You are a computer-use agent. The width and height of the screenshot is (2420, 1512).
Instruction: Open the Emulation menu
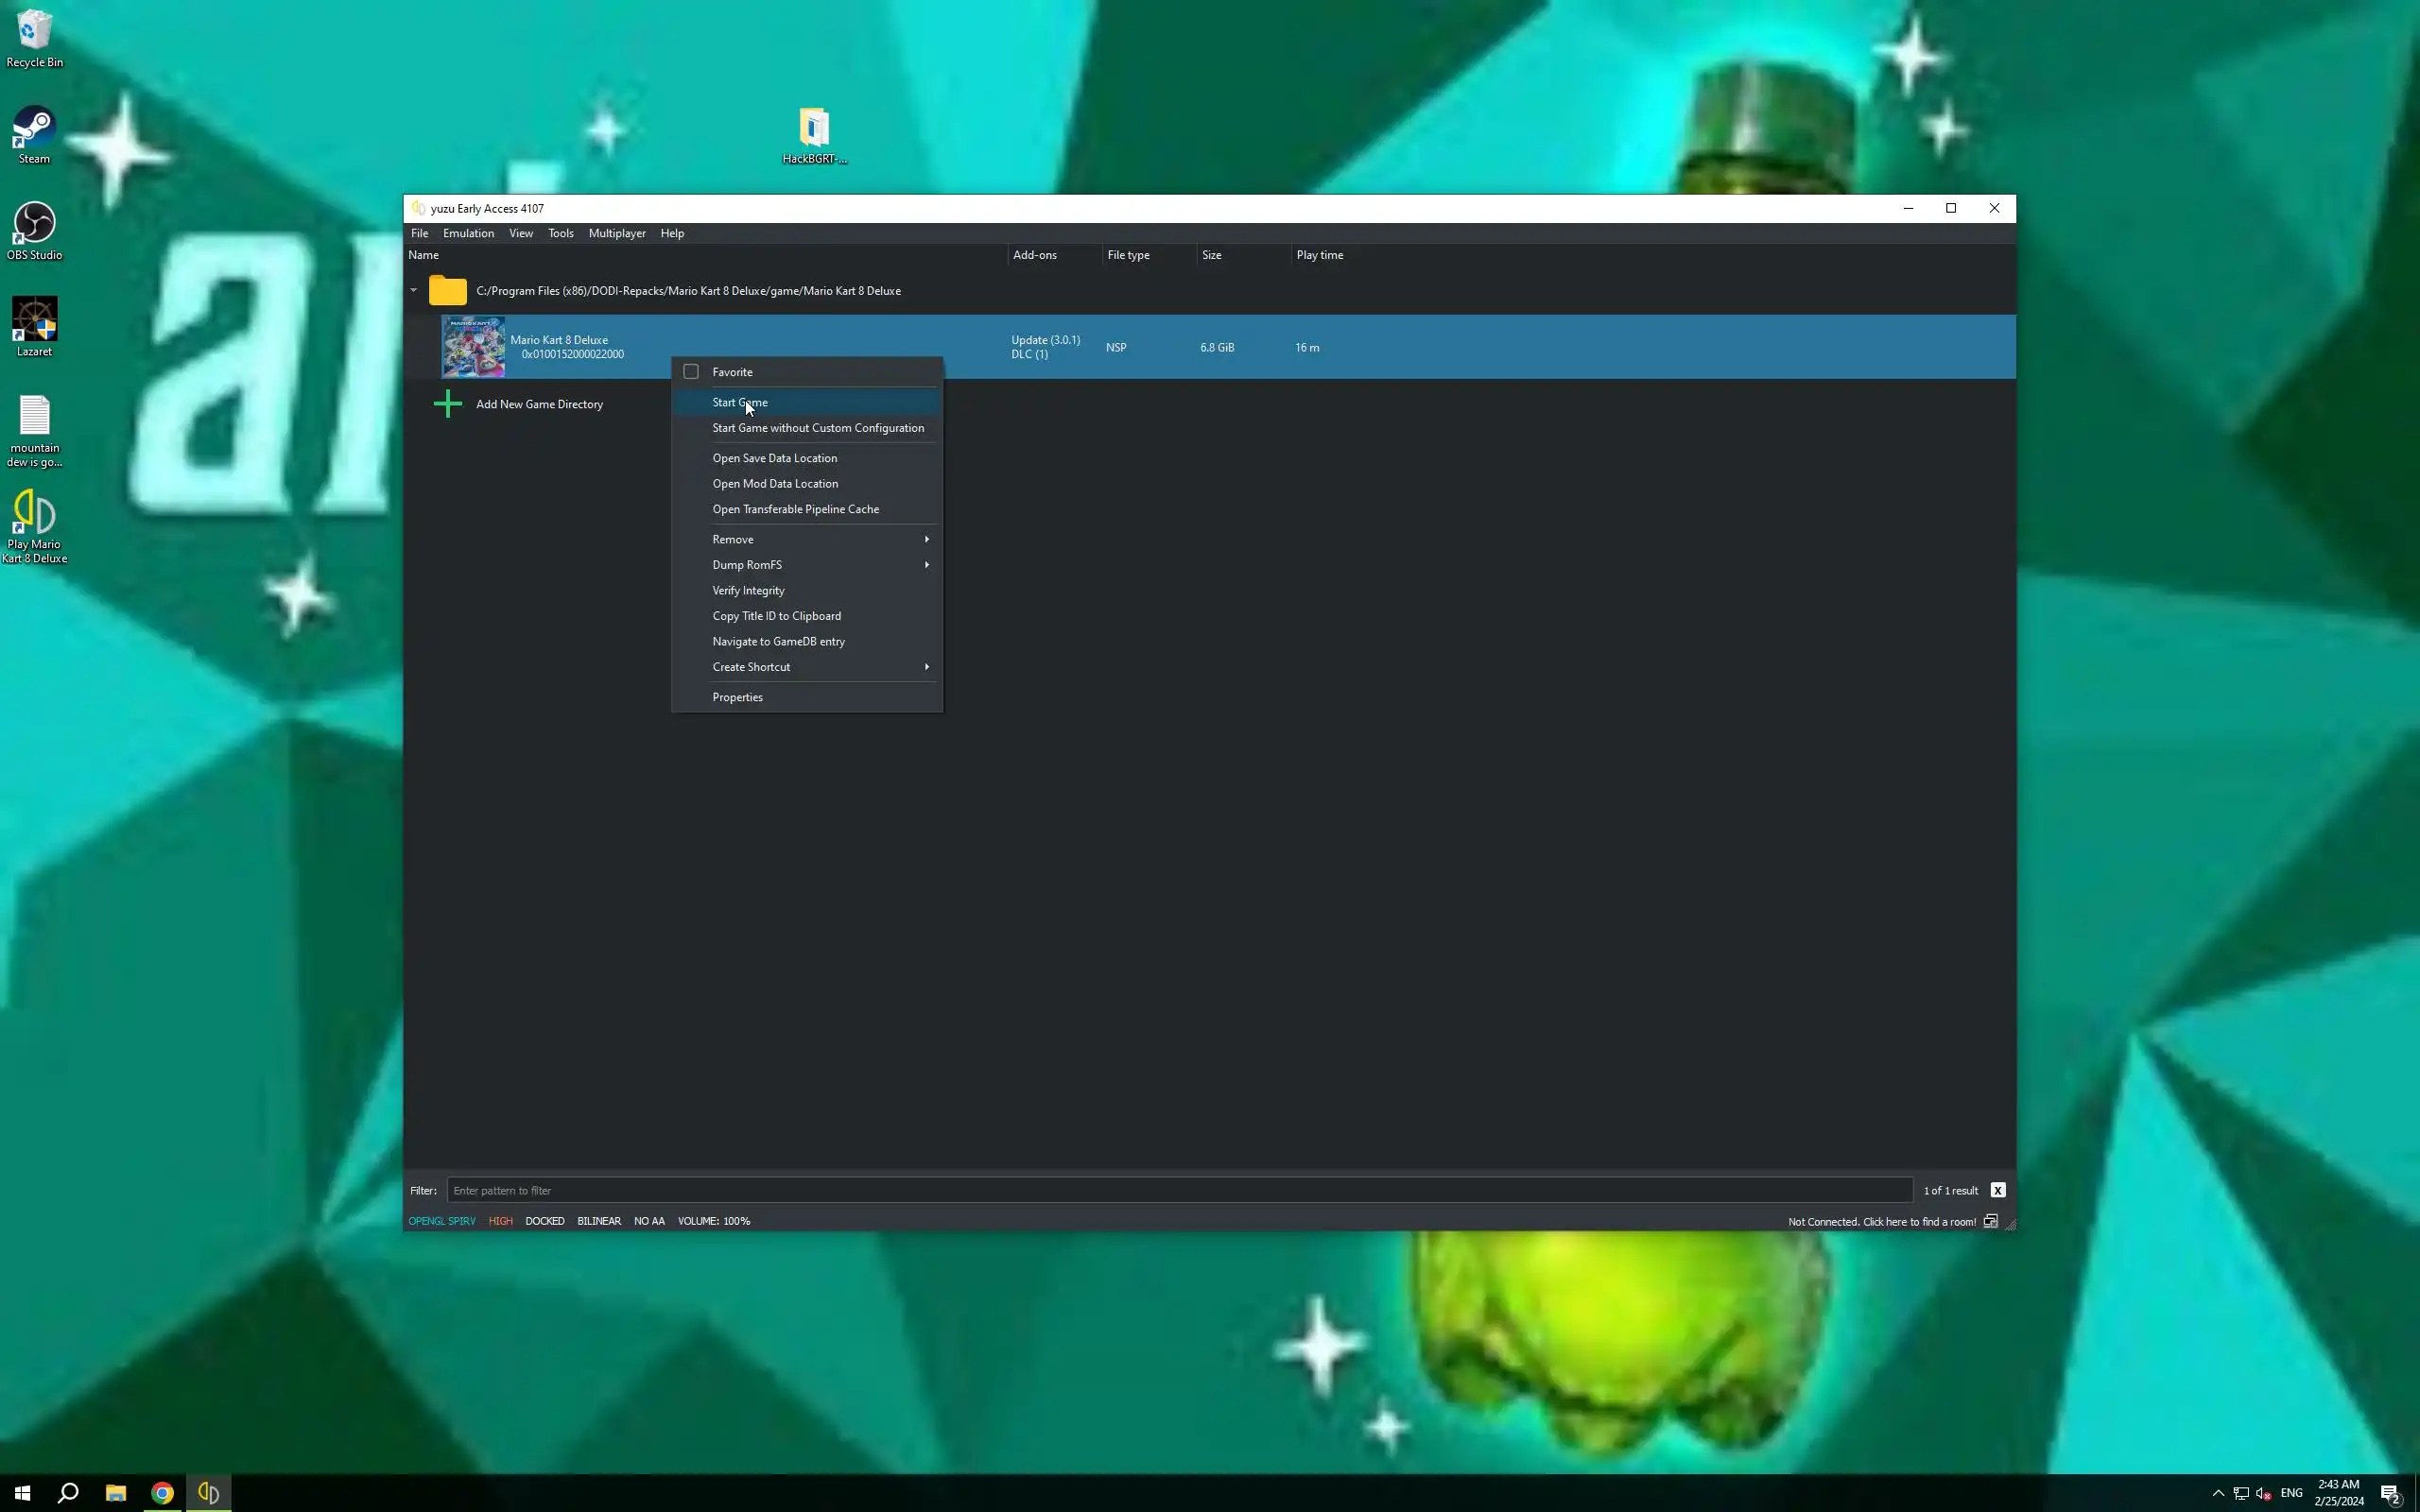(x=468, y=233)
